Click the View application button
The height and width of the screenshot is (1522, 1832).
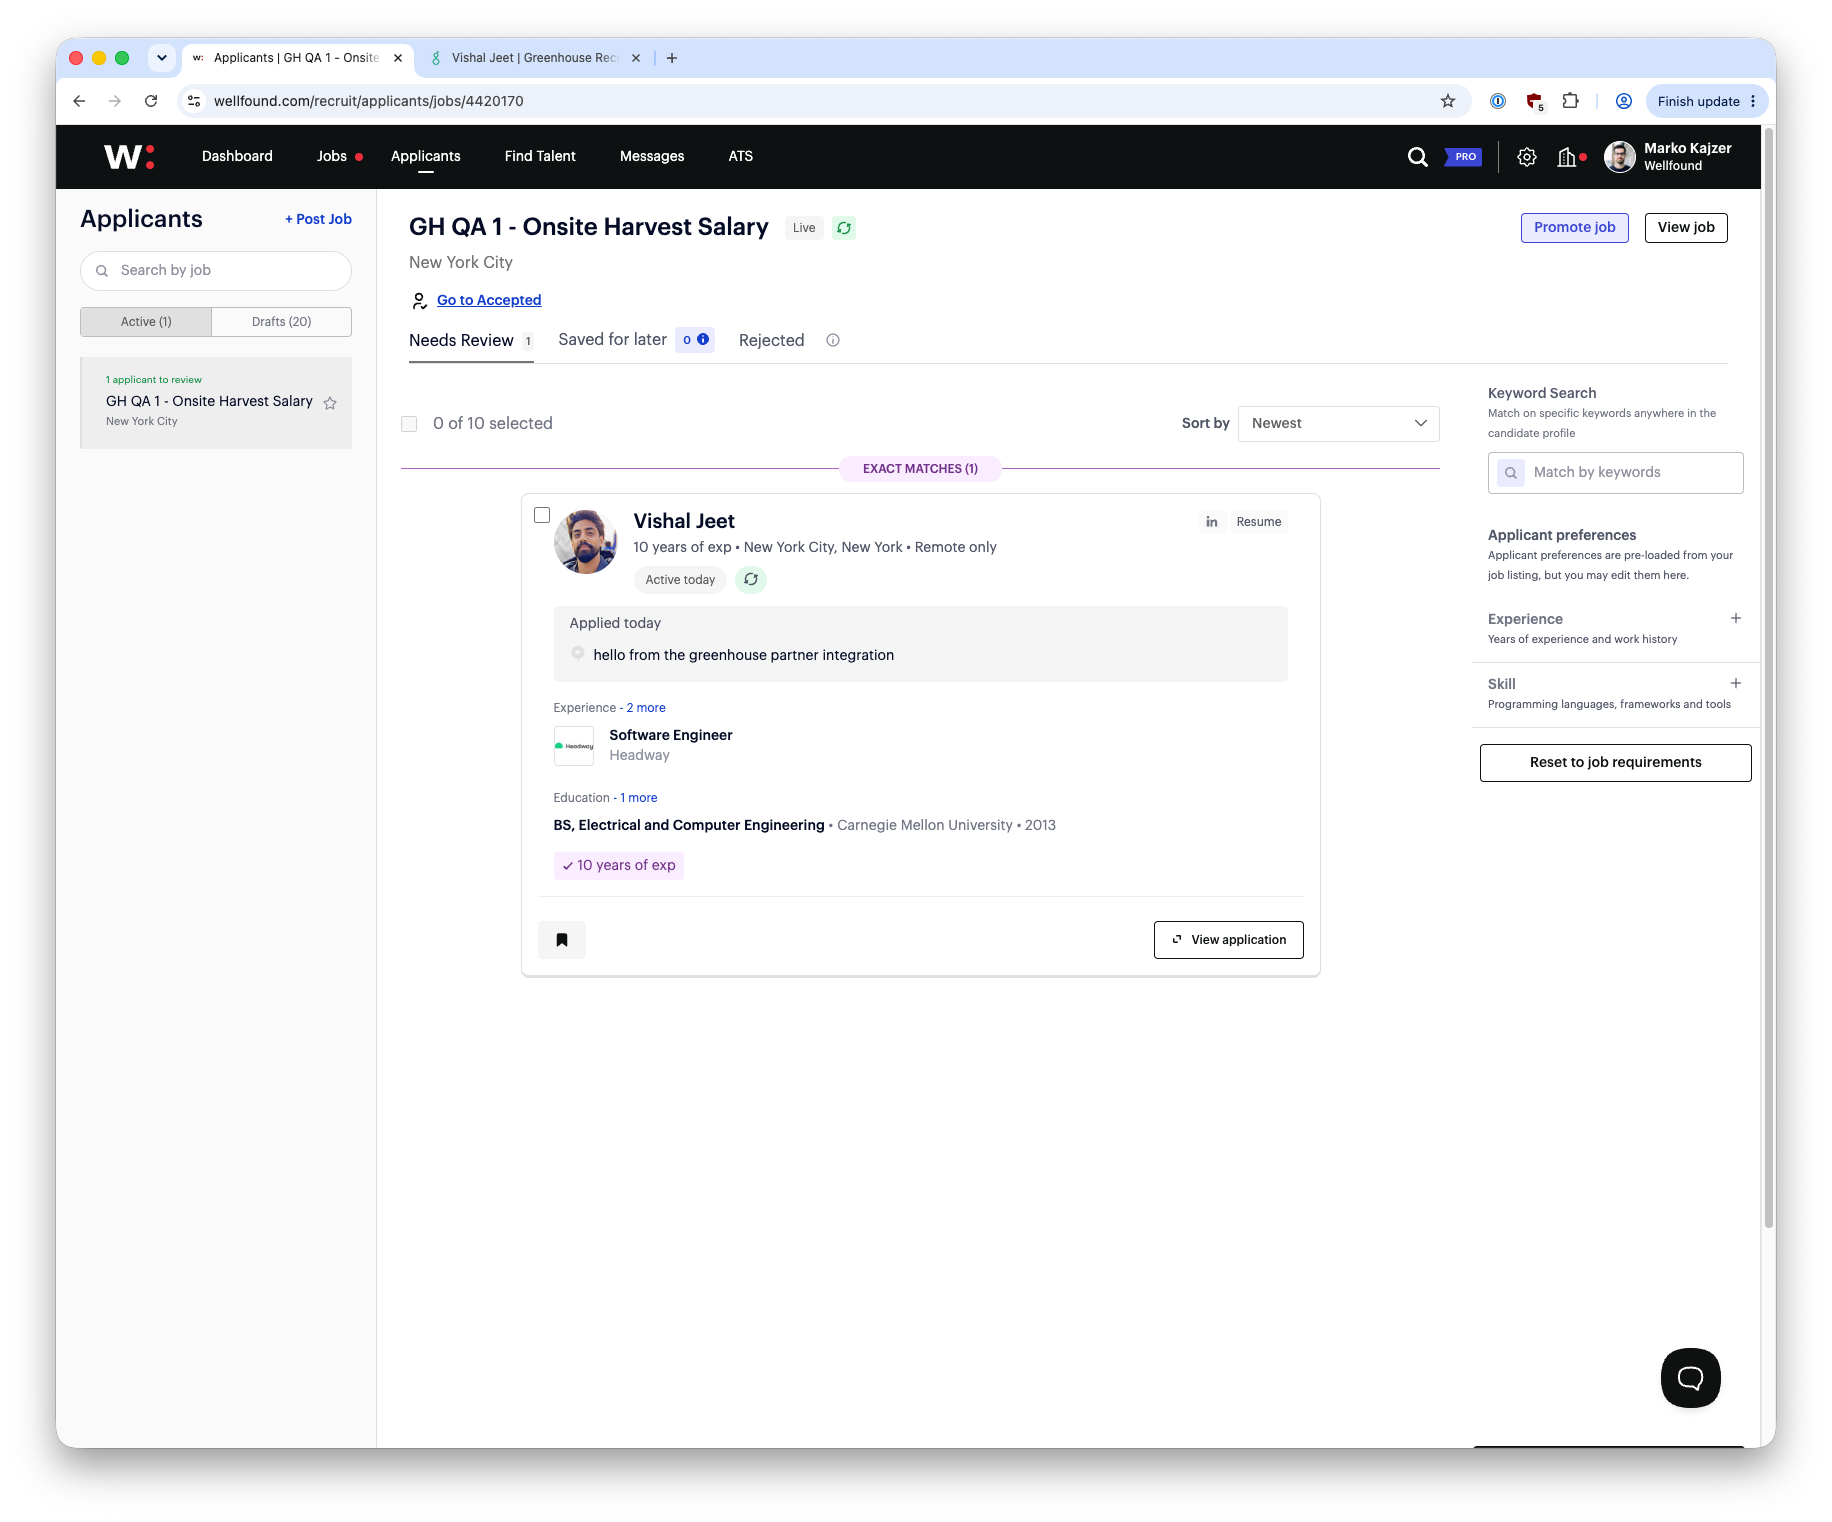1228,940
